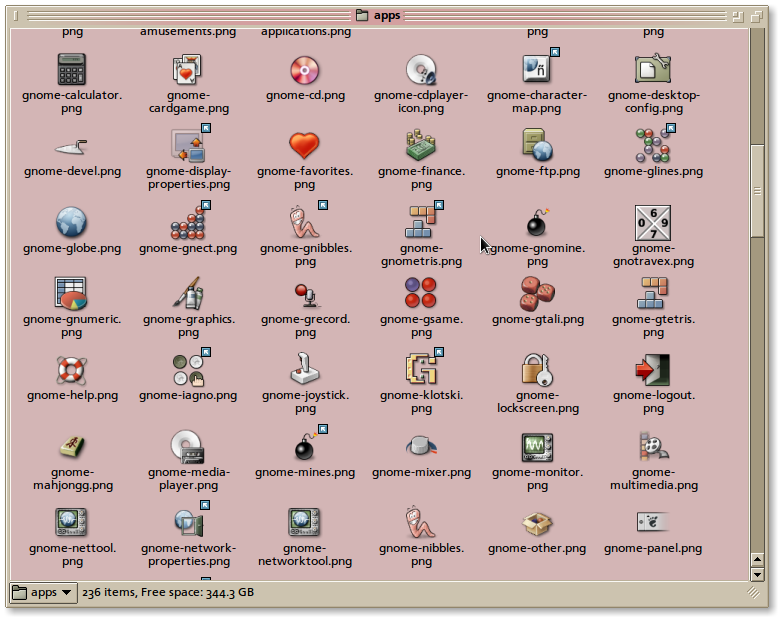Click the gnome-cardgame.png playing cards icon

pyautogui.click(x=187, y=69)
